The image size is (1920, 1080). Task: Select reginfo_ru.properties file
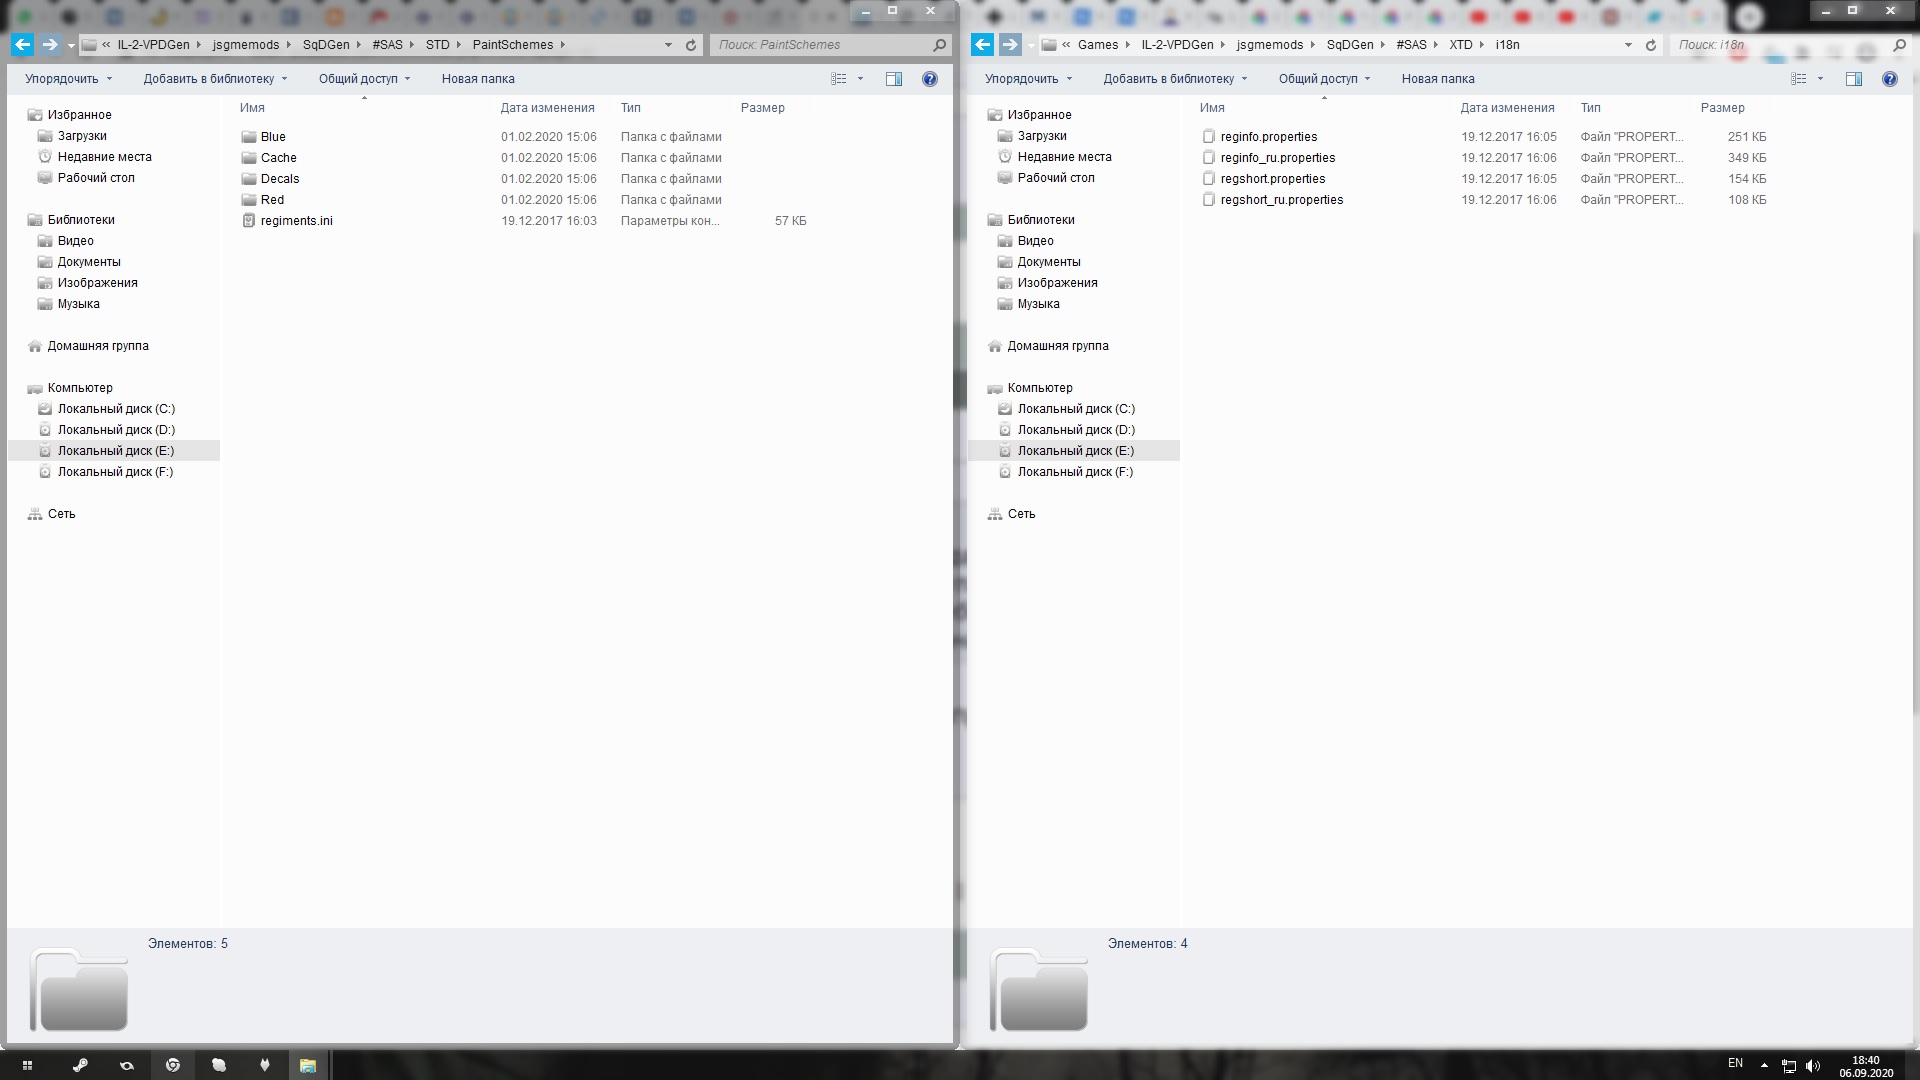[1277, 158]
